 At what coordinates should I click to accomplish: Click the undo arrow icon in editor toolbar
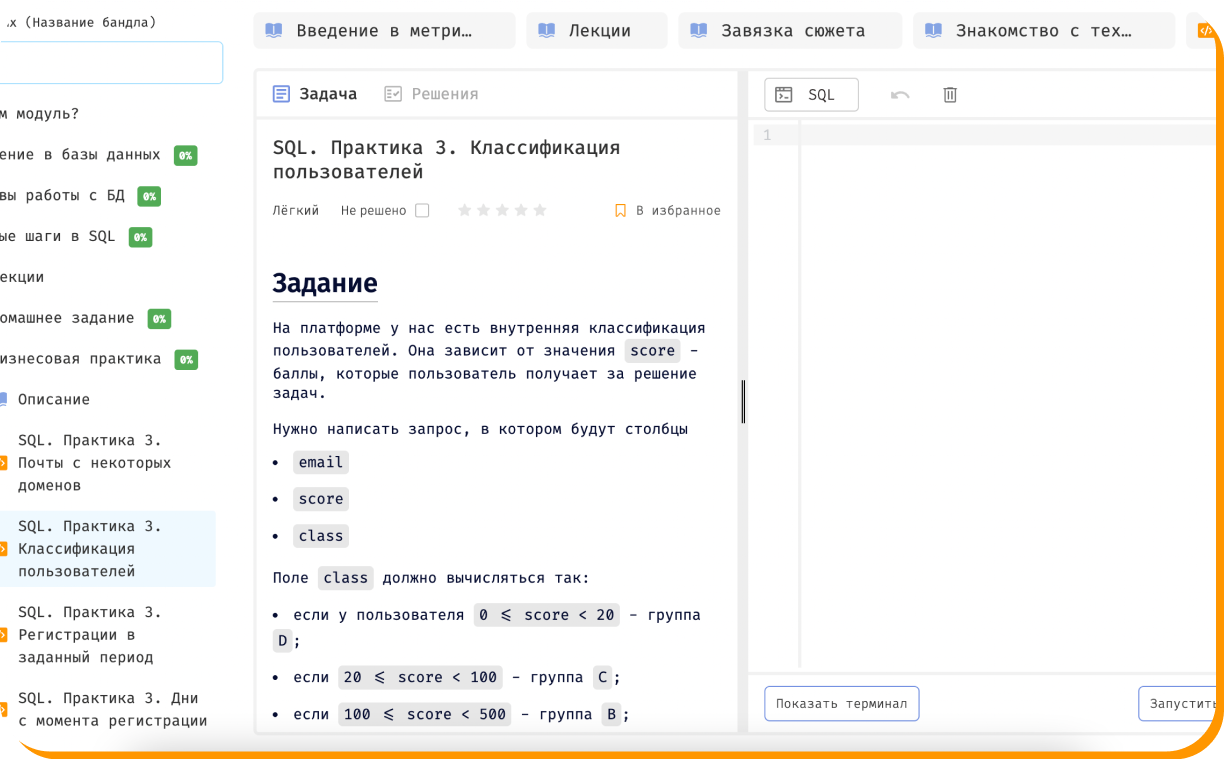tap(900, 95)
